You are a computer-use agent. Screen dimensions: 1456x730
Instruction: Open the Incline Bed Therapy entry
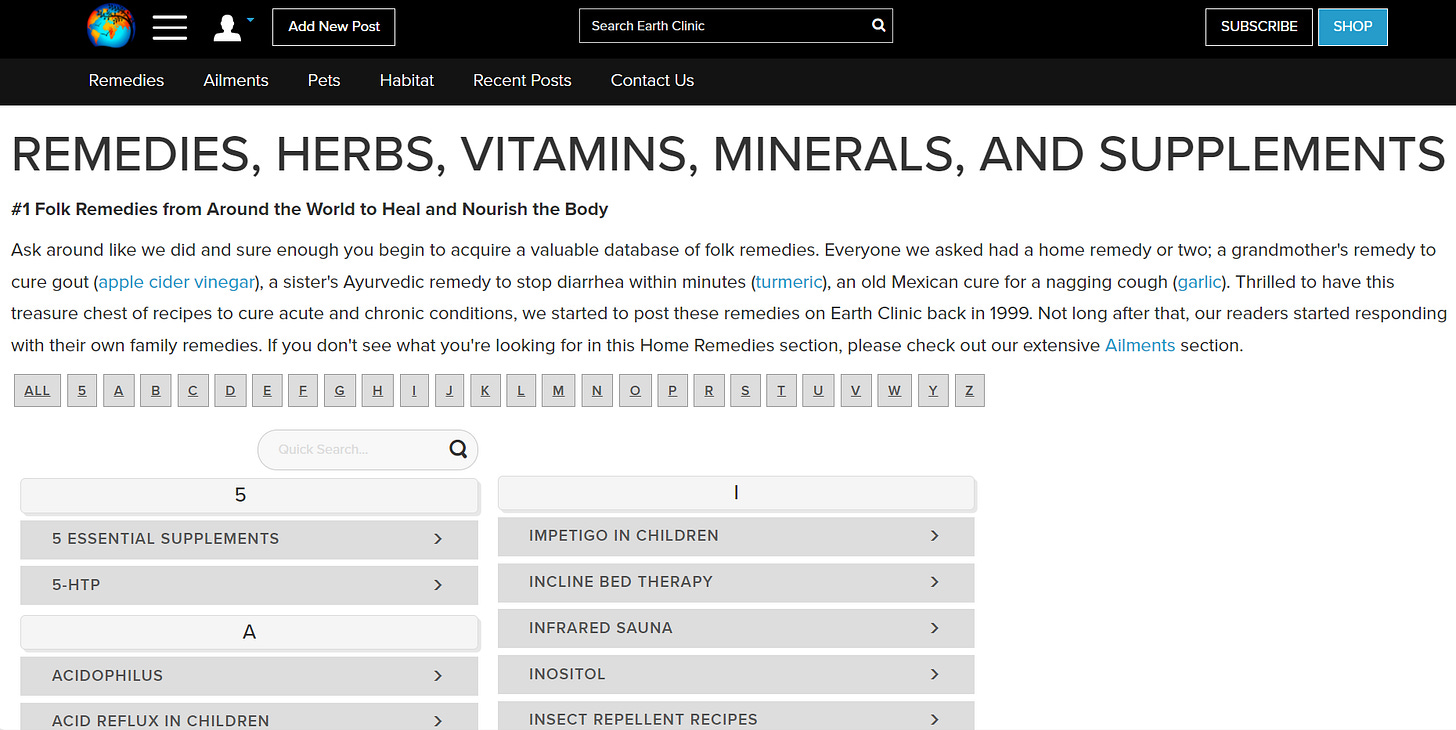[x=736, y=582]
